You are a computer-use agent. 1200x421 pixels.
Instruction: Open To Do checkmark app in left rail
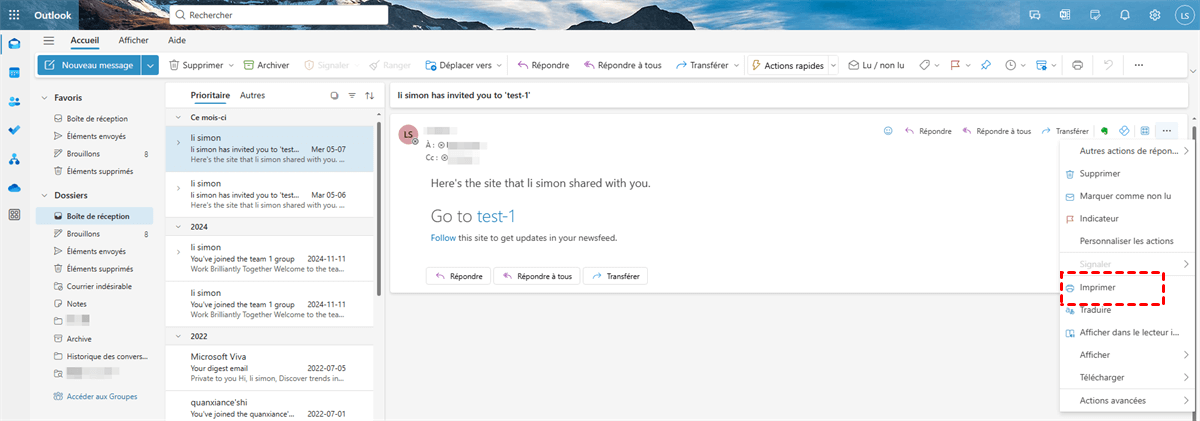(14, 130)
